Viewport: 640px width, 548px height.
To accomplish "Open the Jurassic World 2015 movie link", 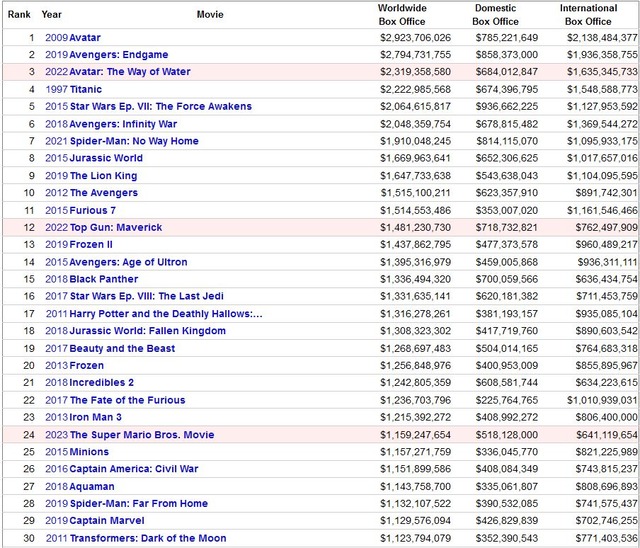I will pyautogui.click(x=106, y=158).
